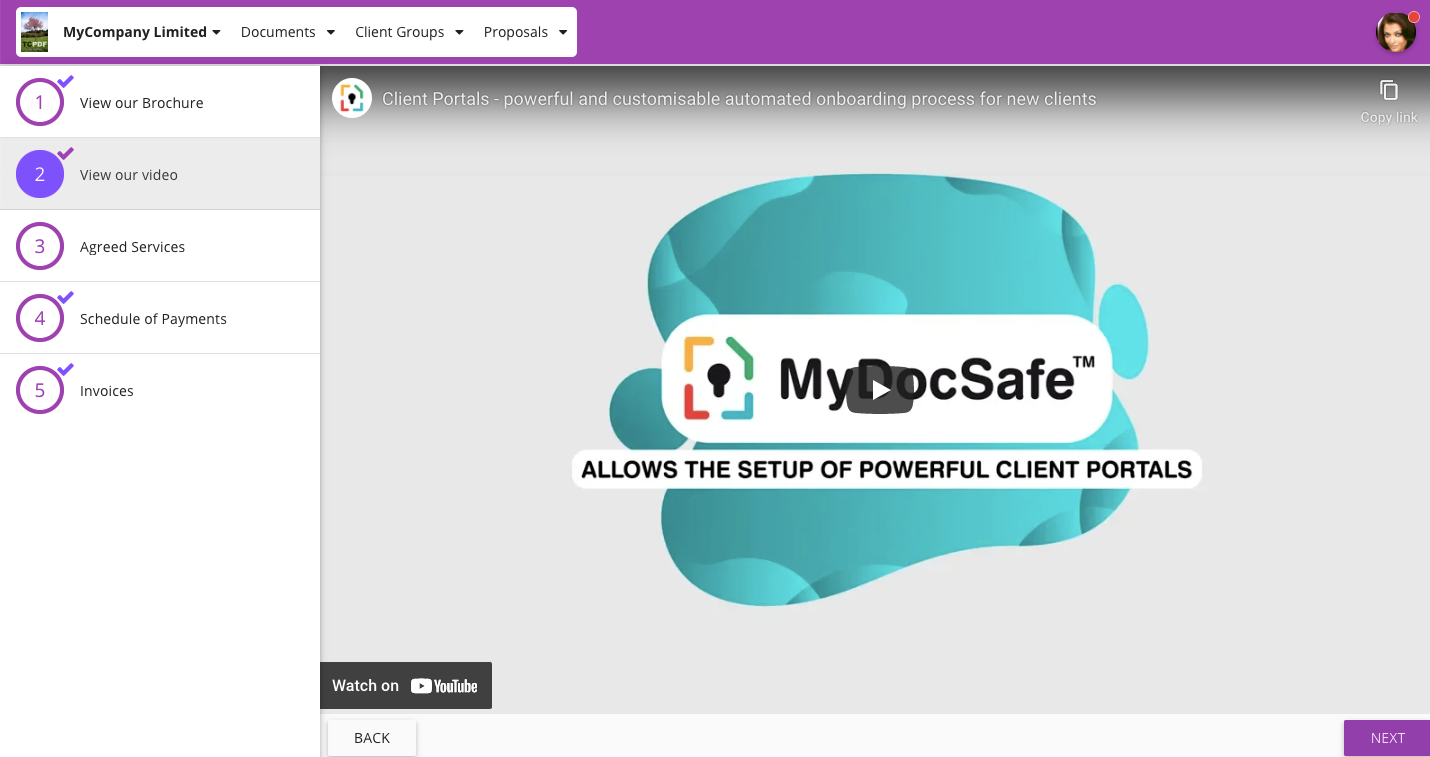The width and height of the screenshot is (1430, 757).
Task: Click the NEXT button
Action: [1387, 738]
